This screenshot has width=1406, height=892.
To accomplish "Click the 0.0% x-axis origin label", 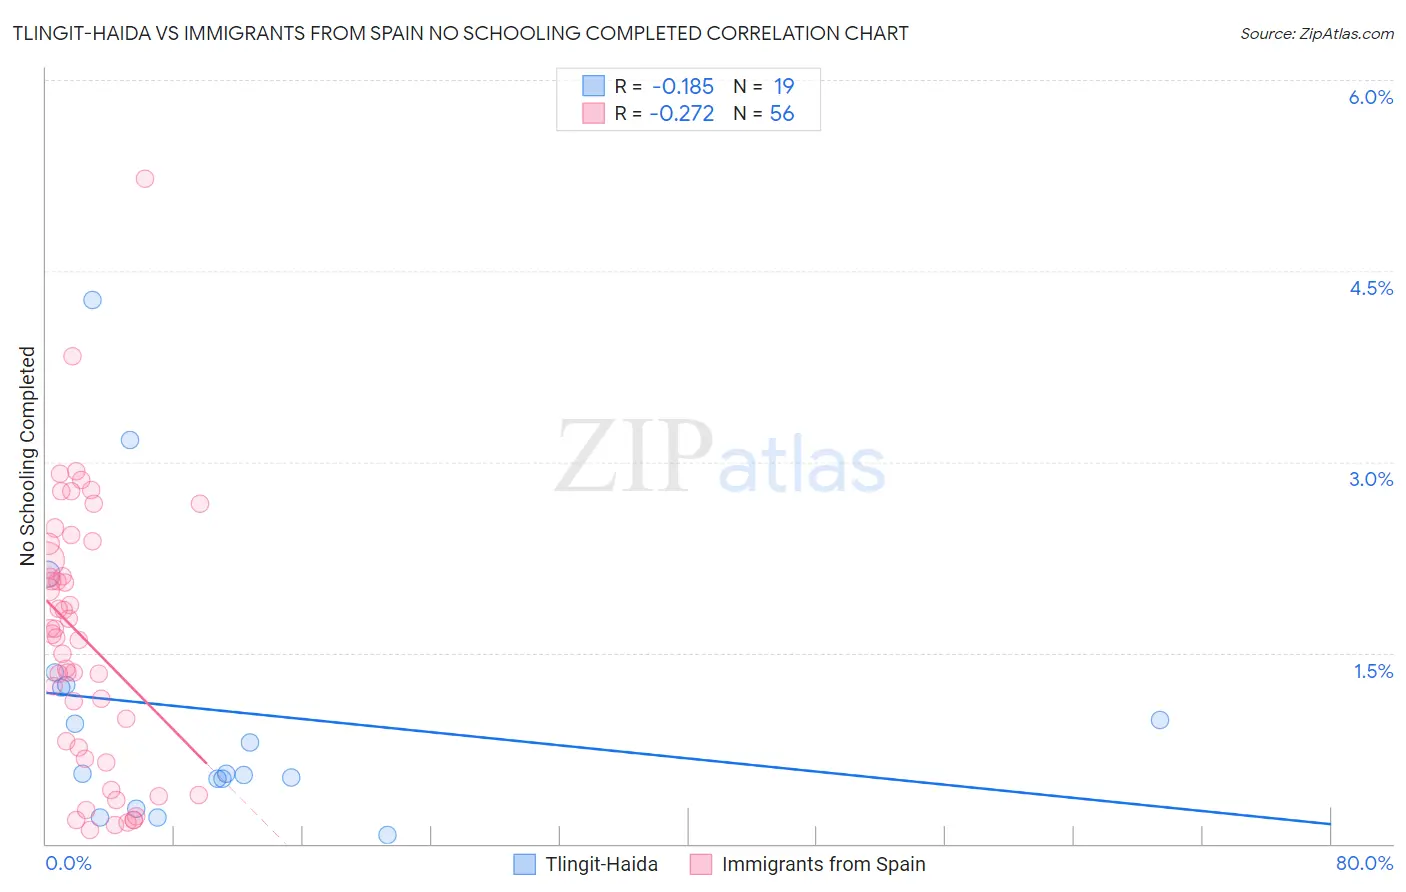I will point(68,863).
